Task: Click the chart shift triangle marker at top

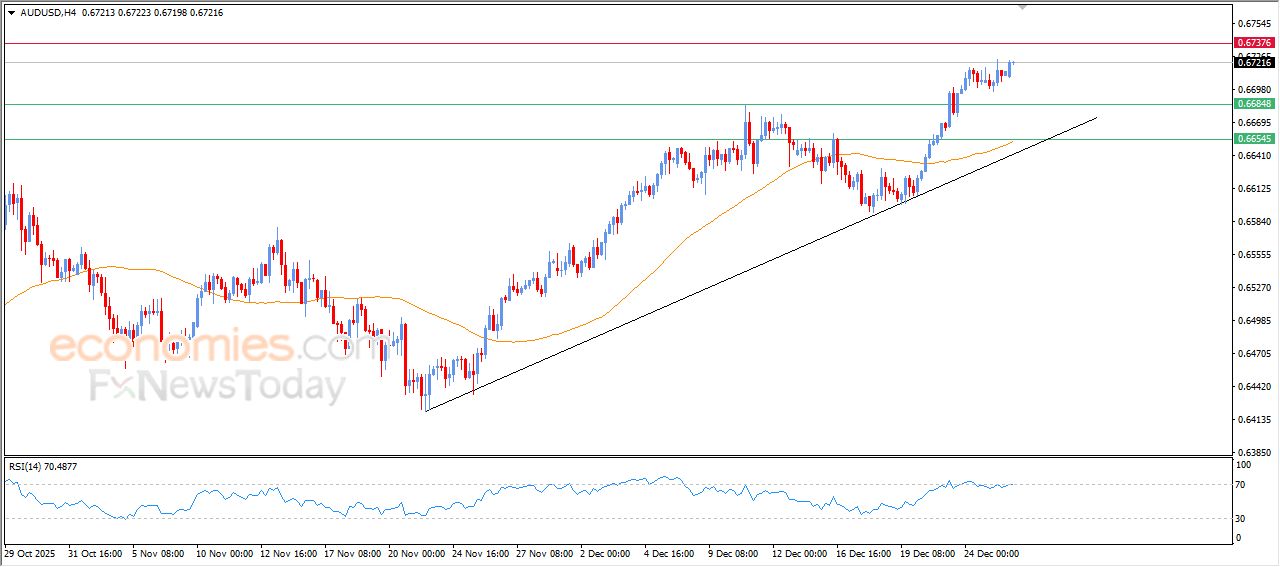Action: click(x=1022, y=7)
